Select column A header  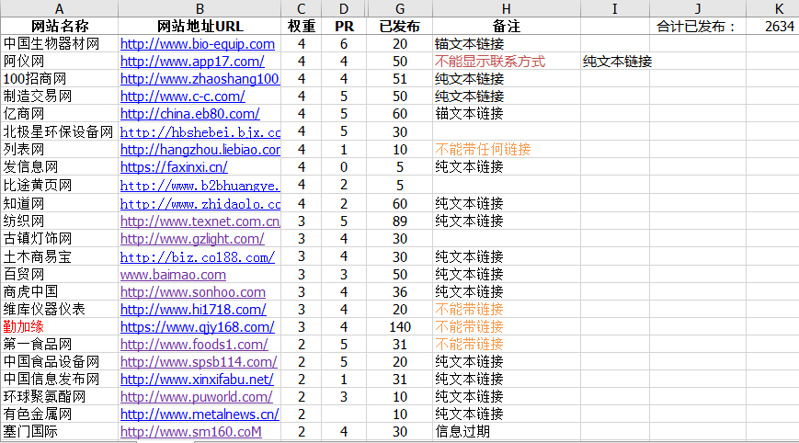point(59,9)
